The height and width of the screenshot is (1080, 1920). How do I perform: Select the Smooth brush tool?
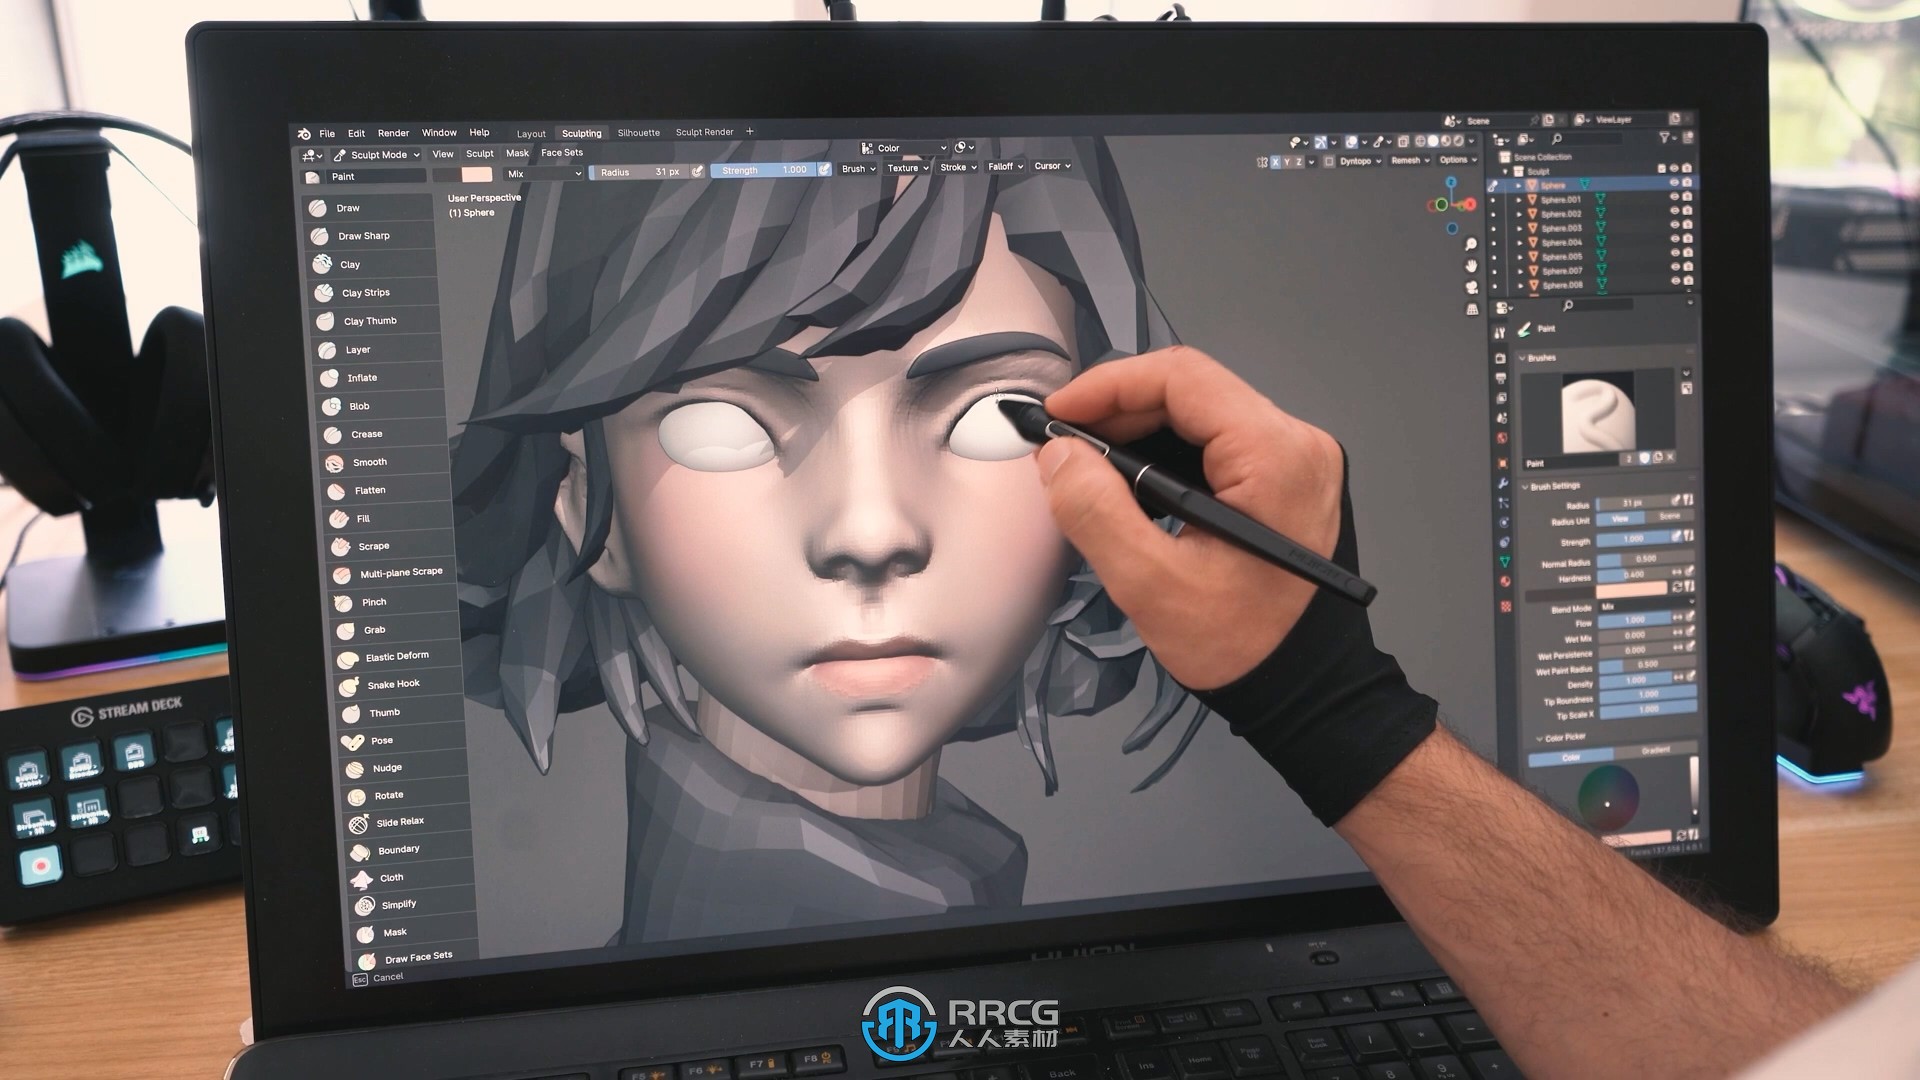pos(369,462)
